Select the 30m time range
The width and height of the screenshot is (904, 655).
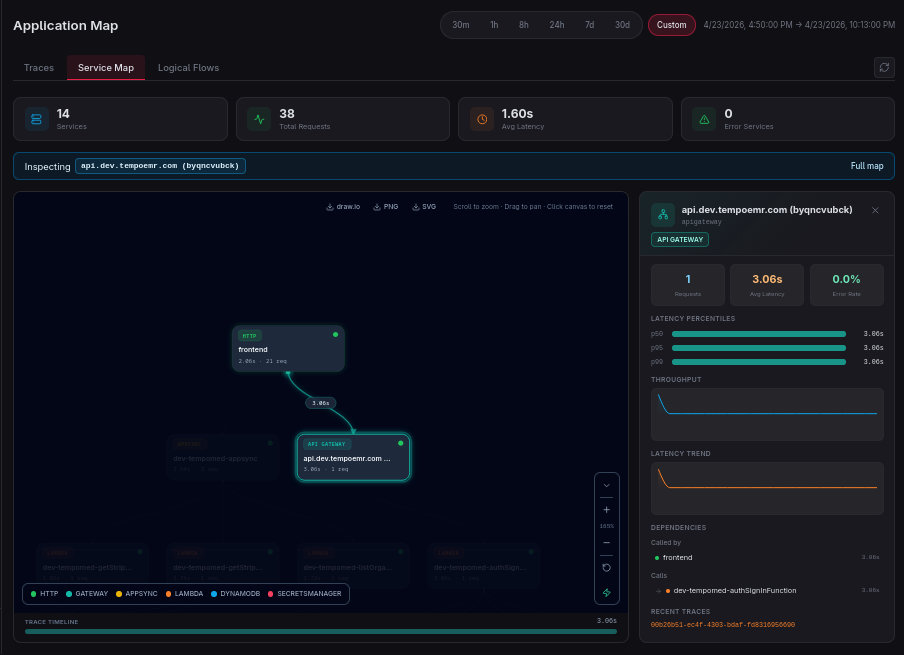(461, 25)
